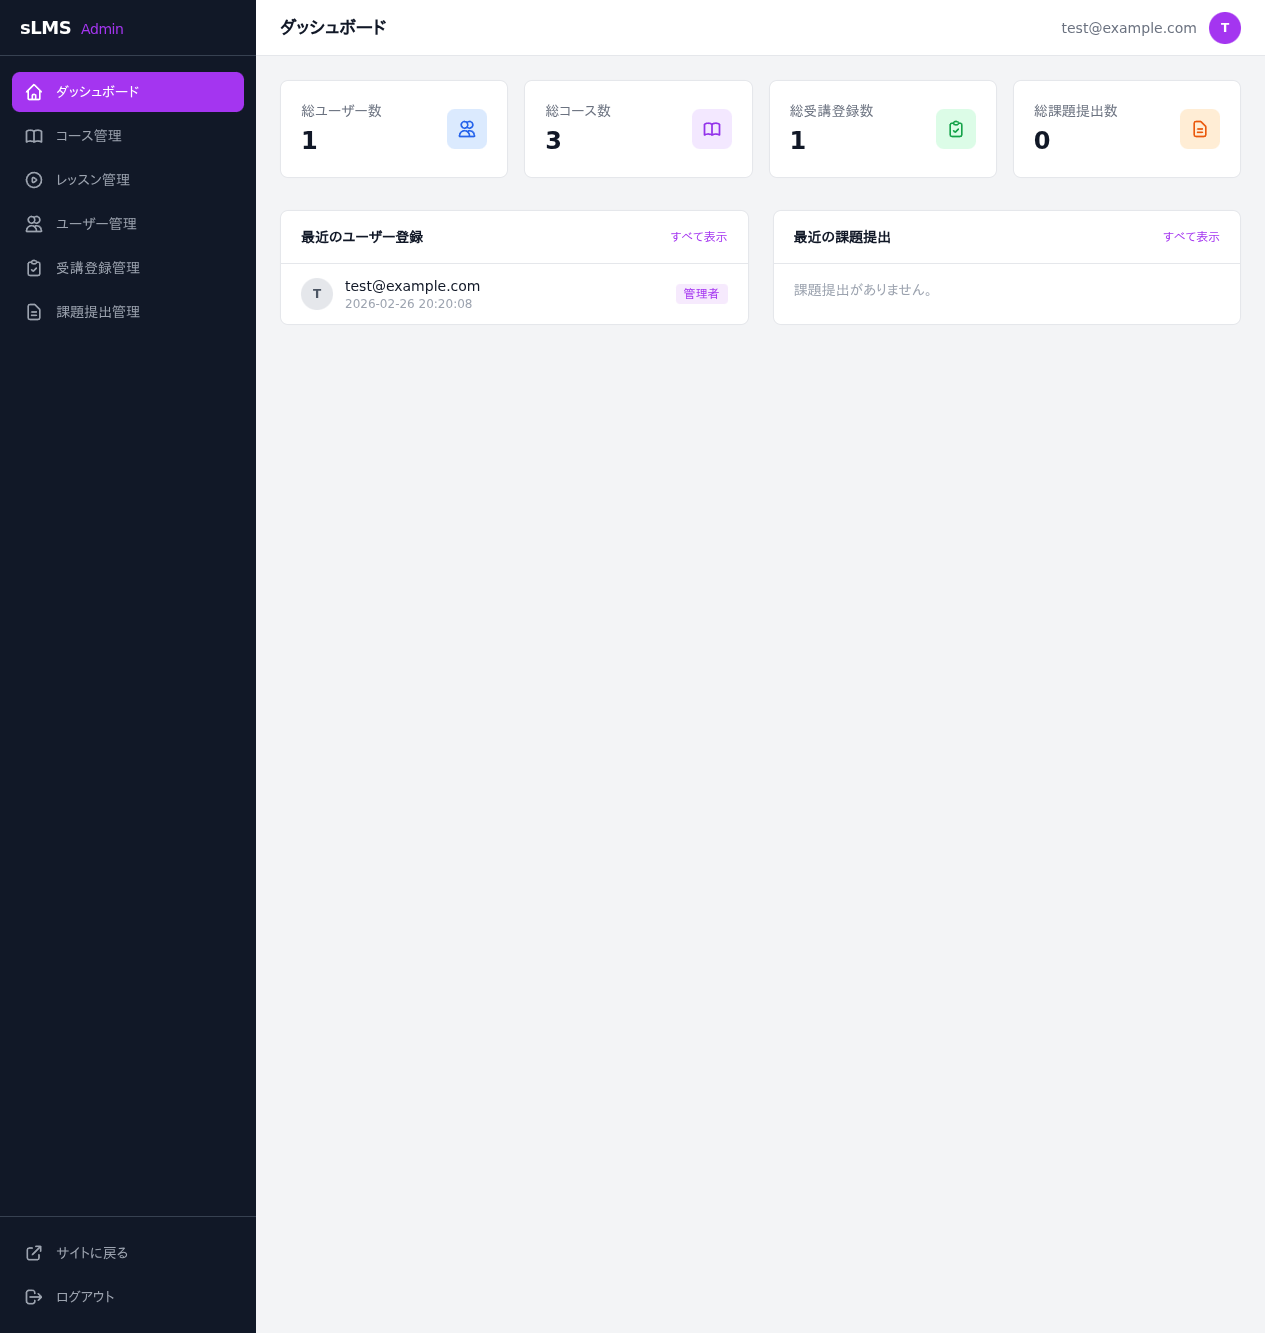Click the 管理者 role badge

click(x=701, y=294)
